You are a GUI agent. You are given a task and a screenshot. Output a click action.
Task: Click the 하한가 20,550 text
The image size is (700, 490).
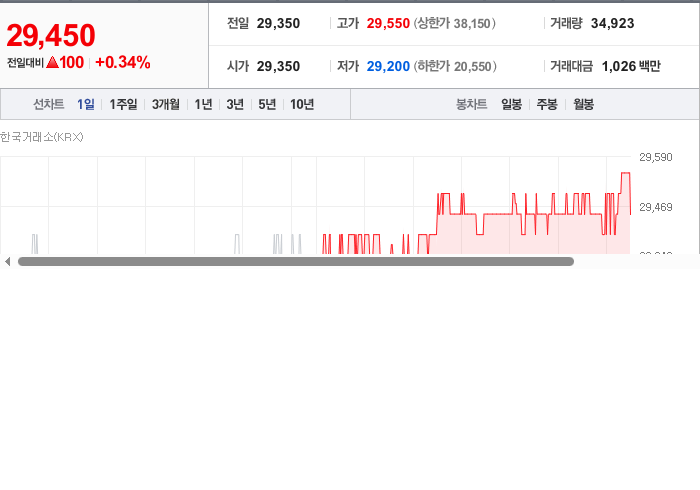click(x=455, y=66)
